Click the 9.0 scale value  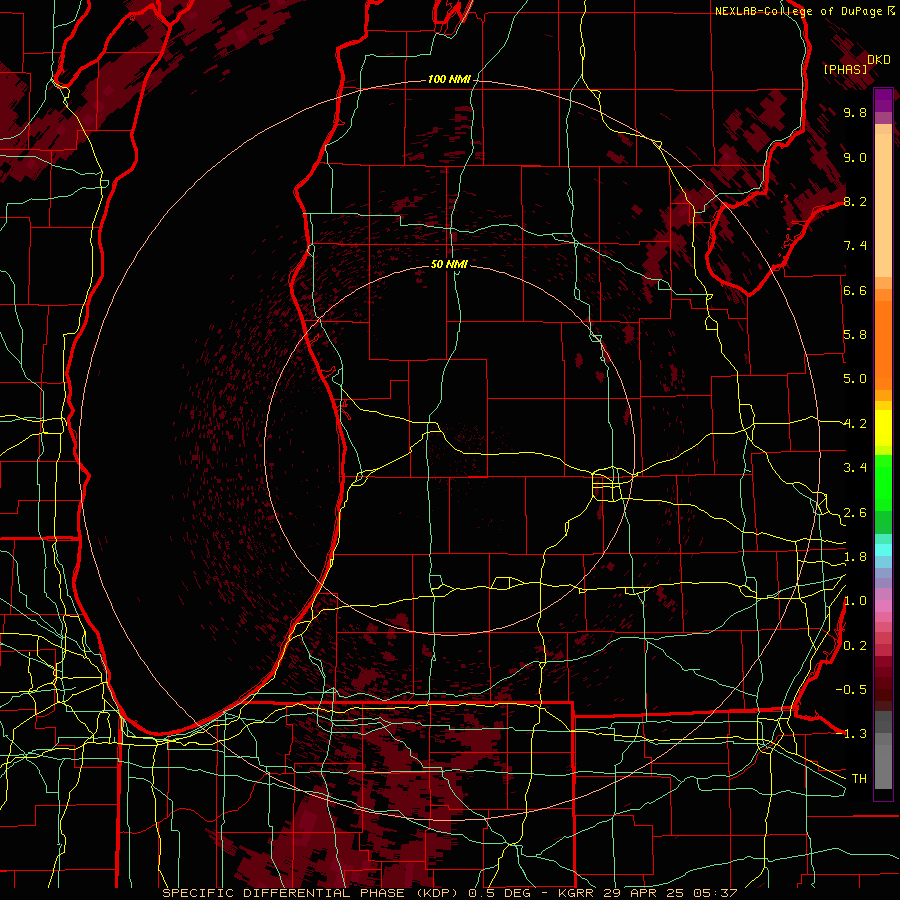[x=855, y=158]
